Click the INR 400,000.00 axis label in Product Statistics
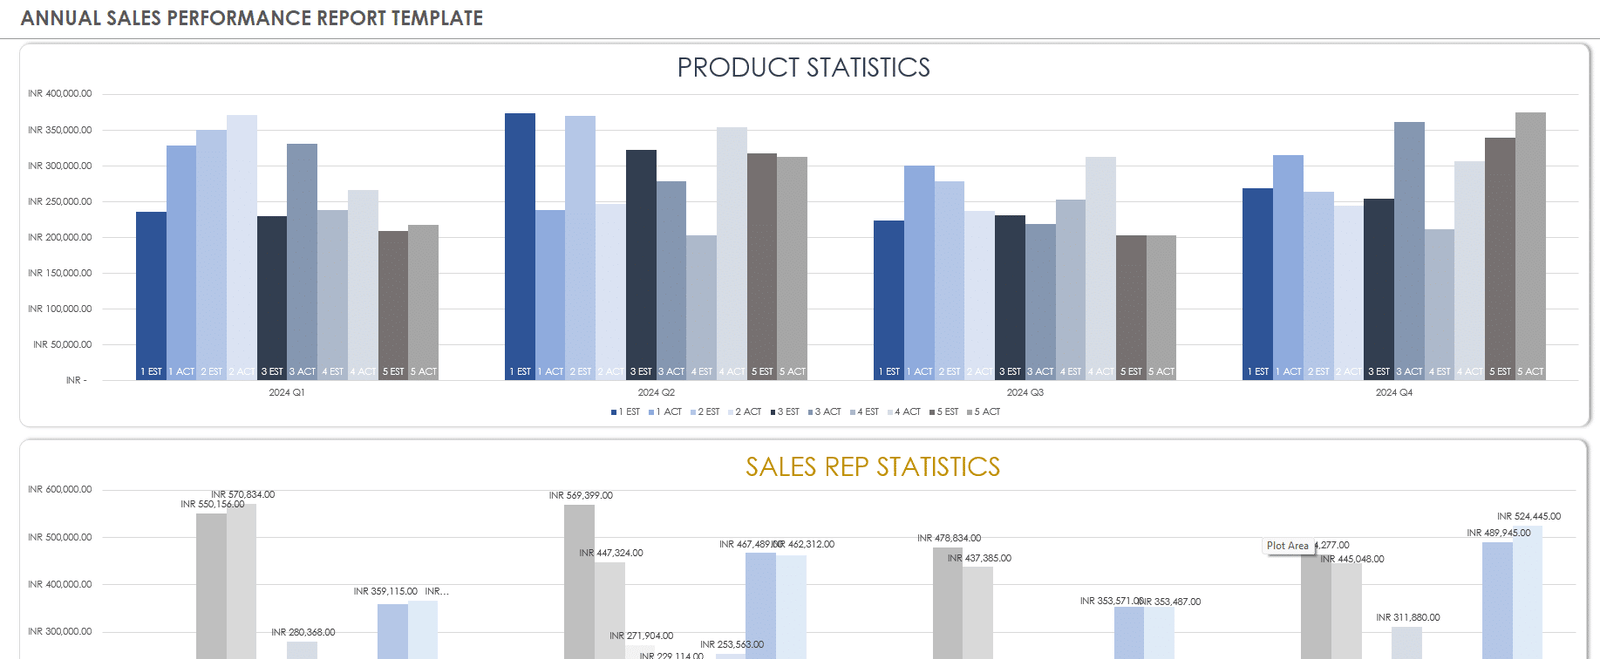The image size is (1600, 659). (60, 94)
